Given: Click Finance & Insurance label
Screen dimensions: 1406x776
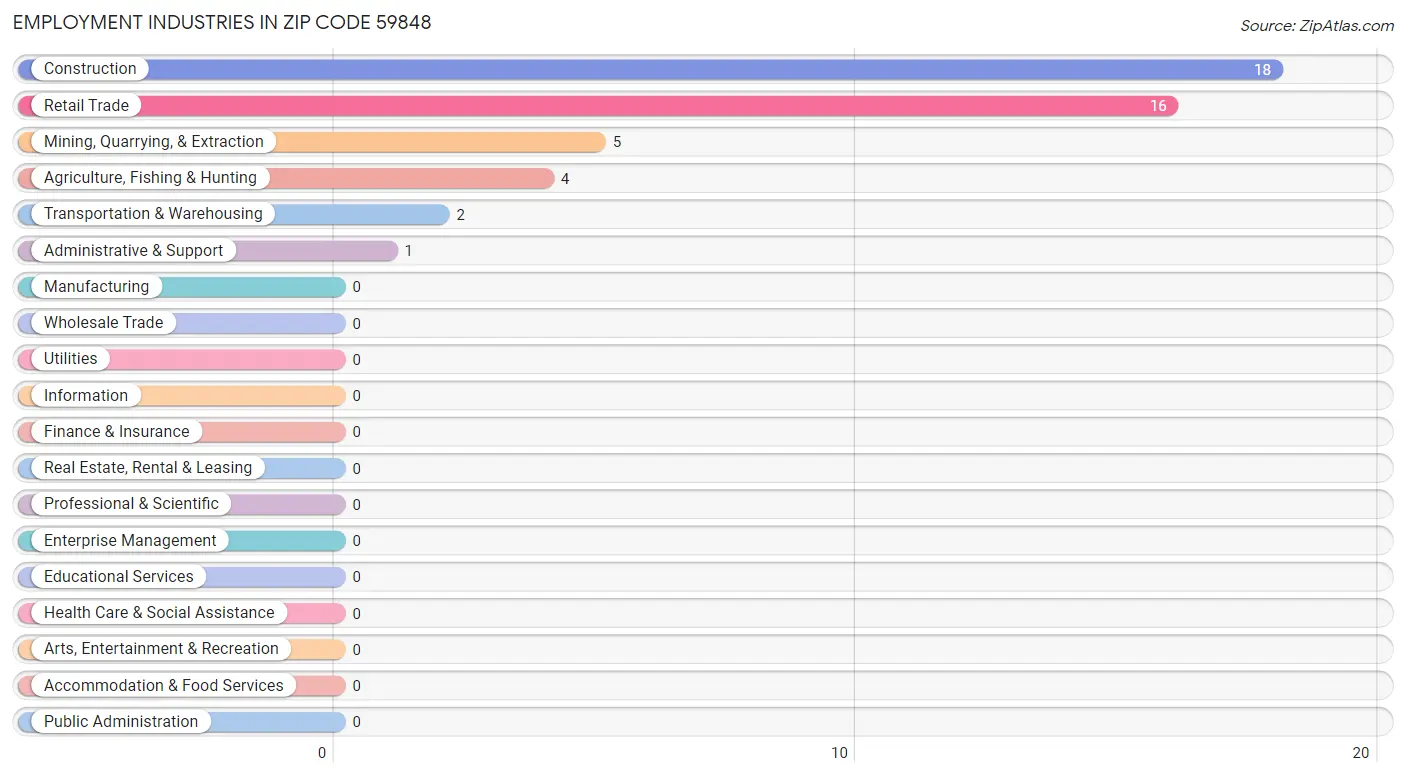Looking at the screenshot, I should (x=116, y=432).
